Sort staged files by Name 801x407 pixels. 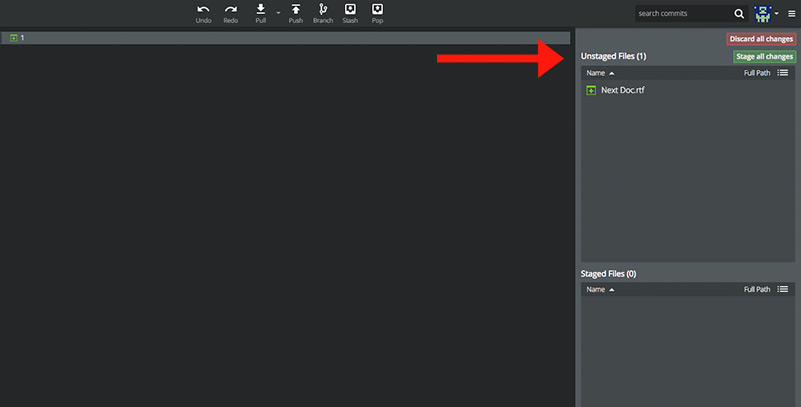point(600,290)
